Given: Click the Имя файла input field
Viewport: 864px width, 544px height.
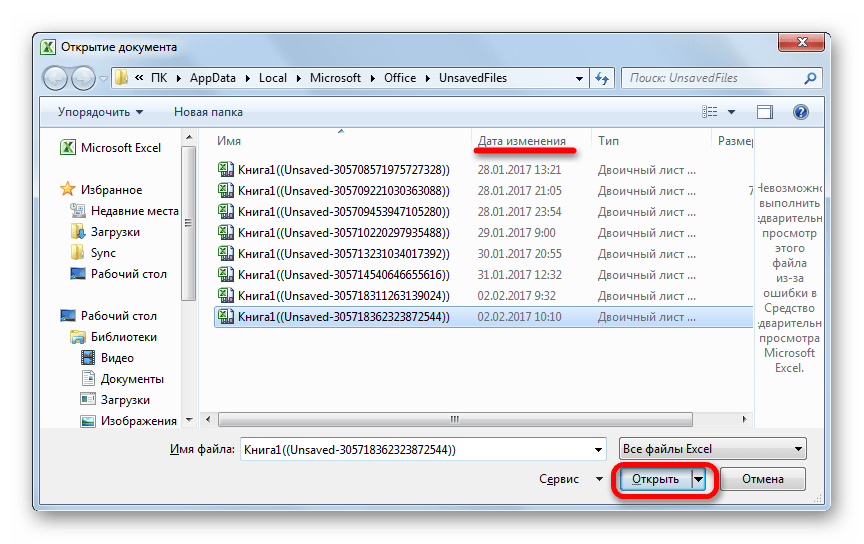Looking at the screenshot, I should (422, 450).
